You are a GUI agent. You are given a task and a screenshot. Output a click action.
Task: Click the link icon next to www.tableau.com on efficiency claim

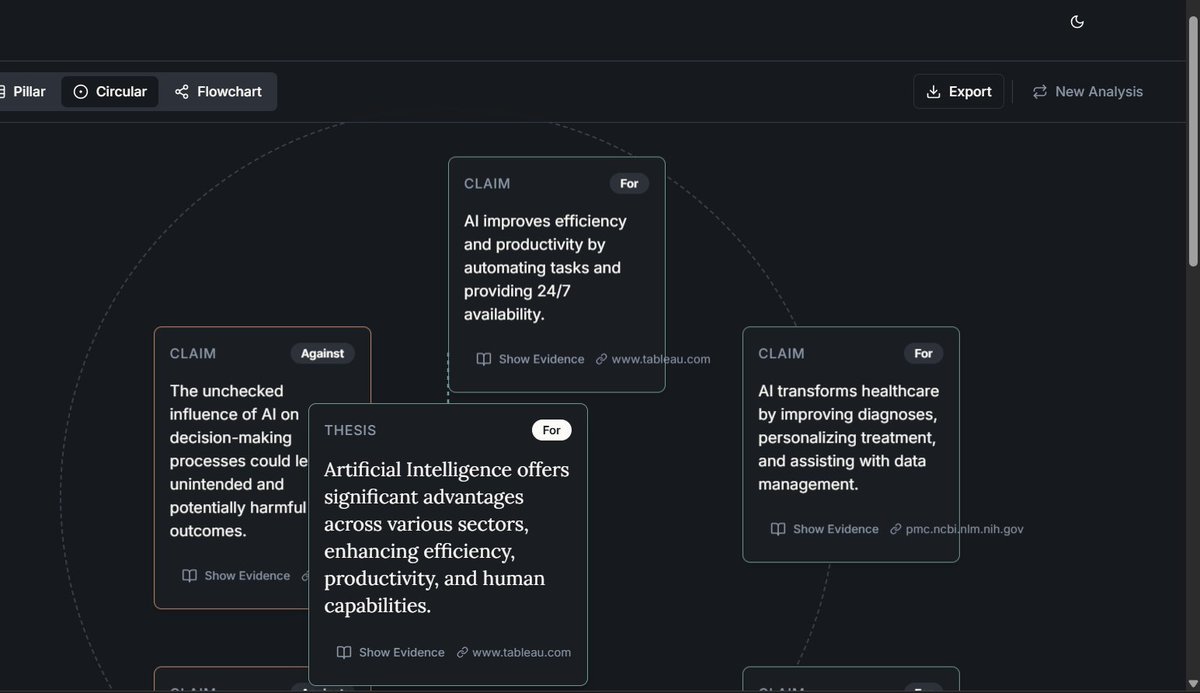coord(600,358)
